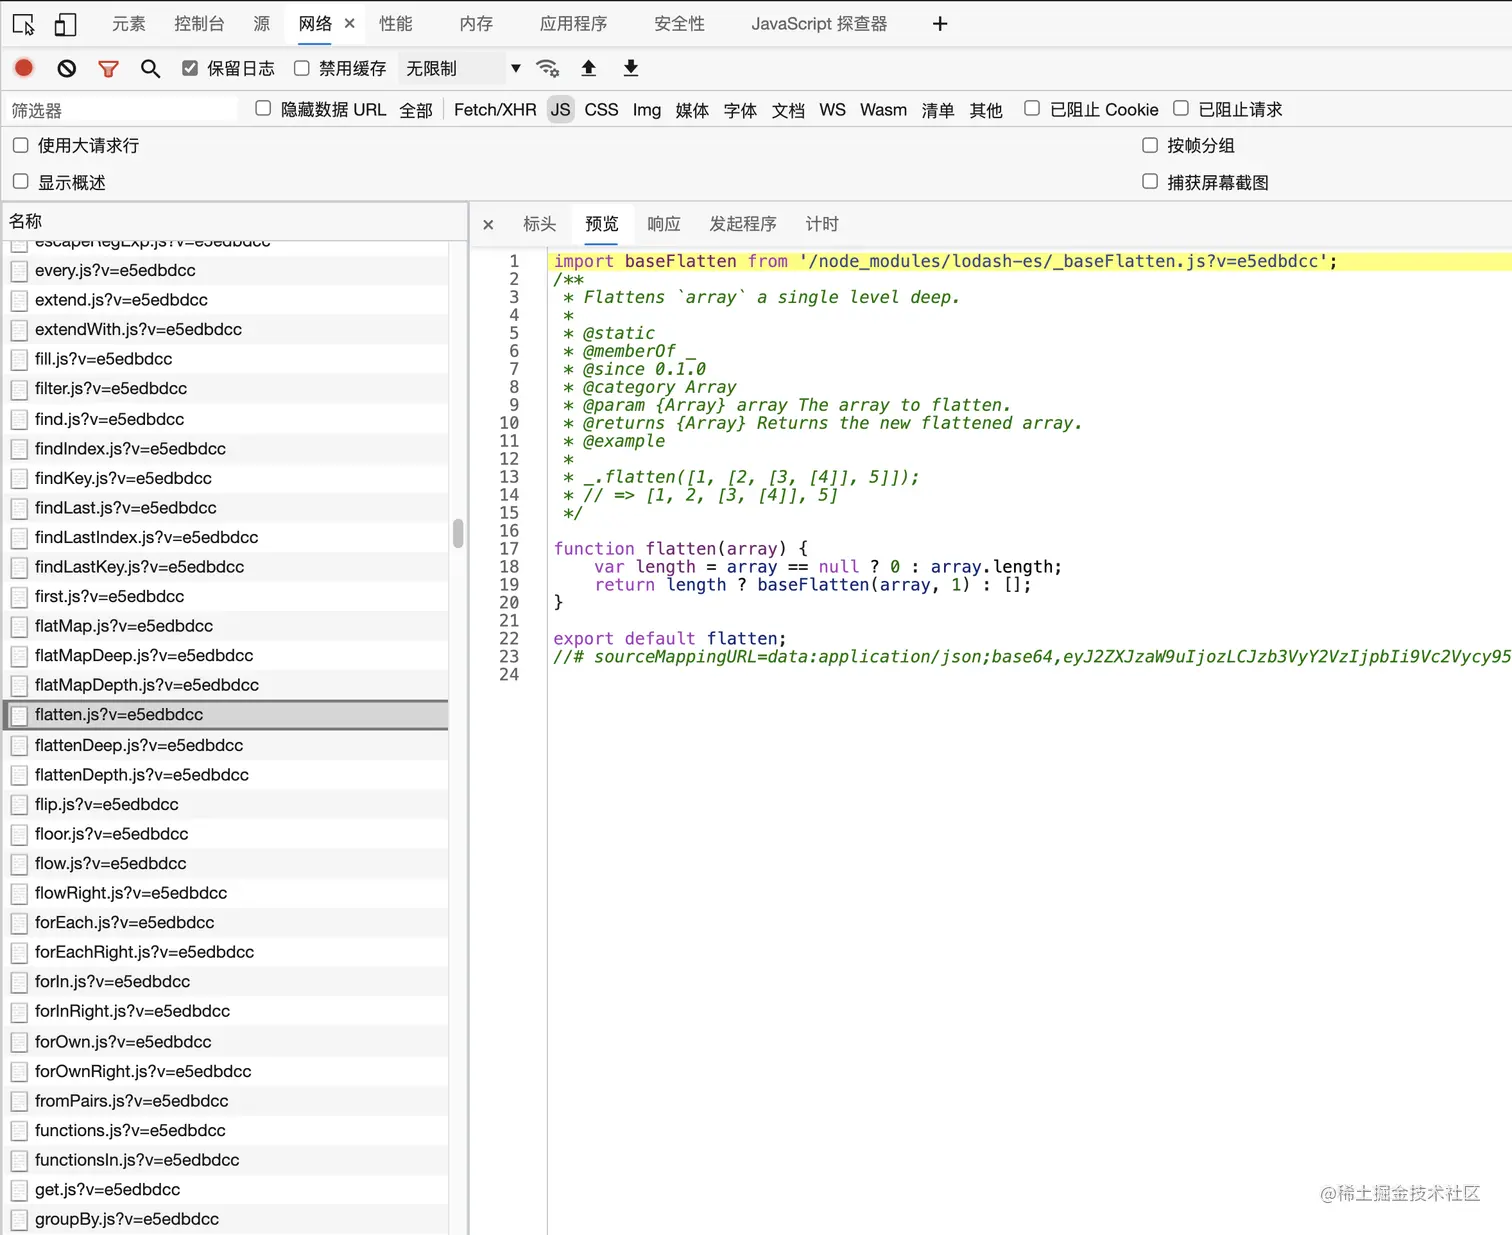Image resolution: width=1512 pixels, height=1235 pixels.
Task: Open the 安全性 panel
Action: tap(680, 23)
